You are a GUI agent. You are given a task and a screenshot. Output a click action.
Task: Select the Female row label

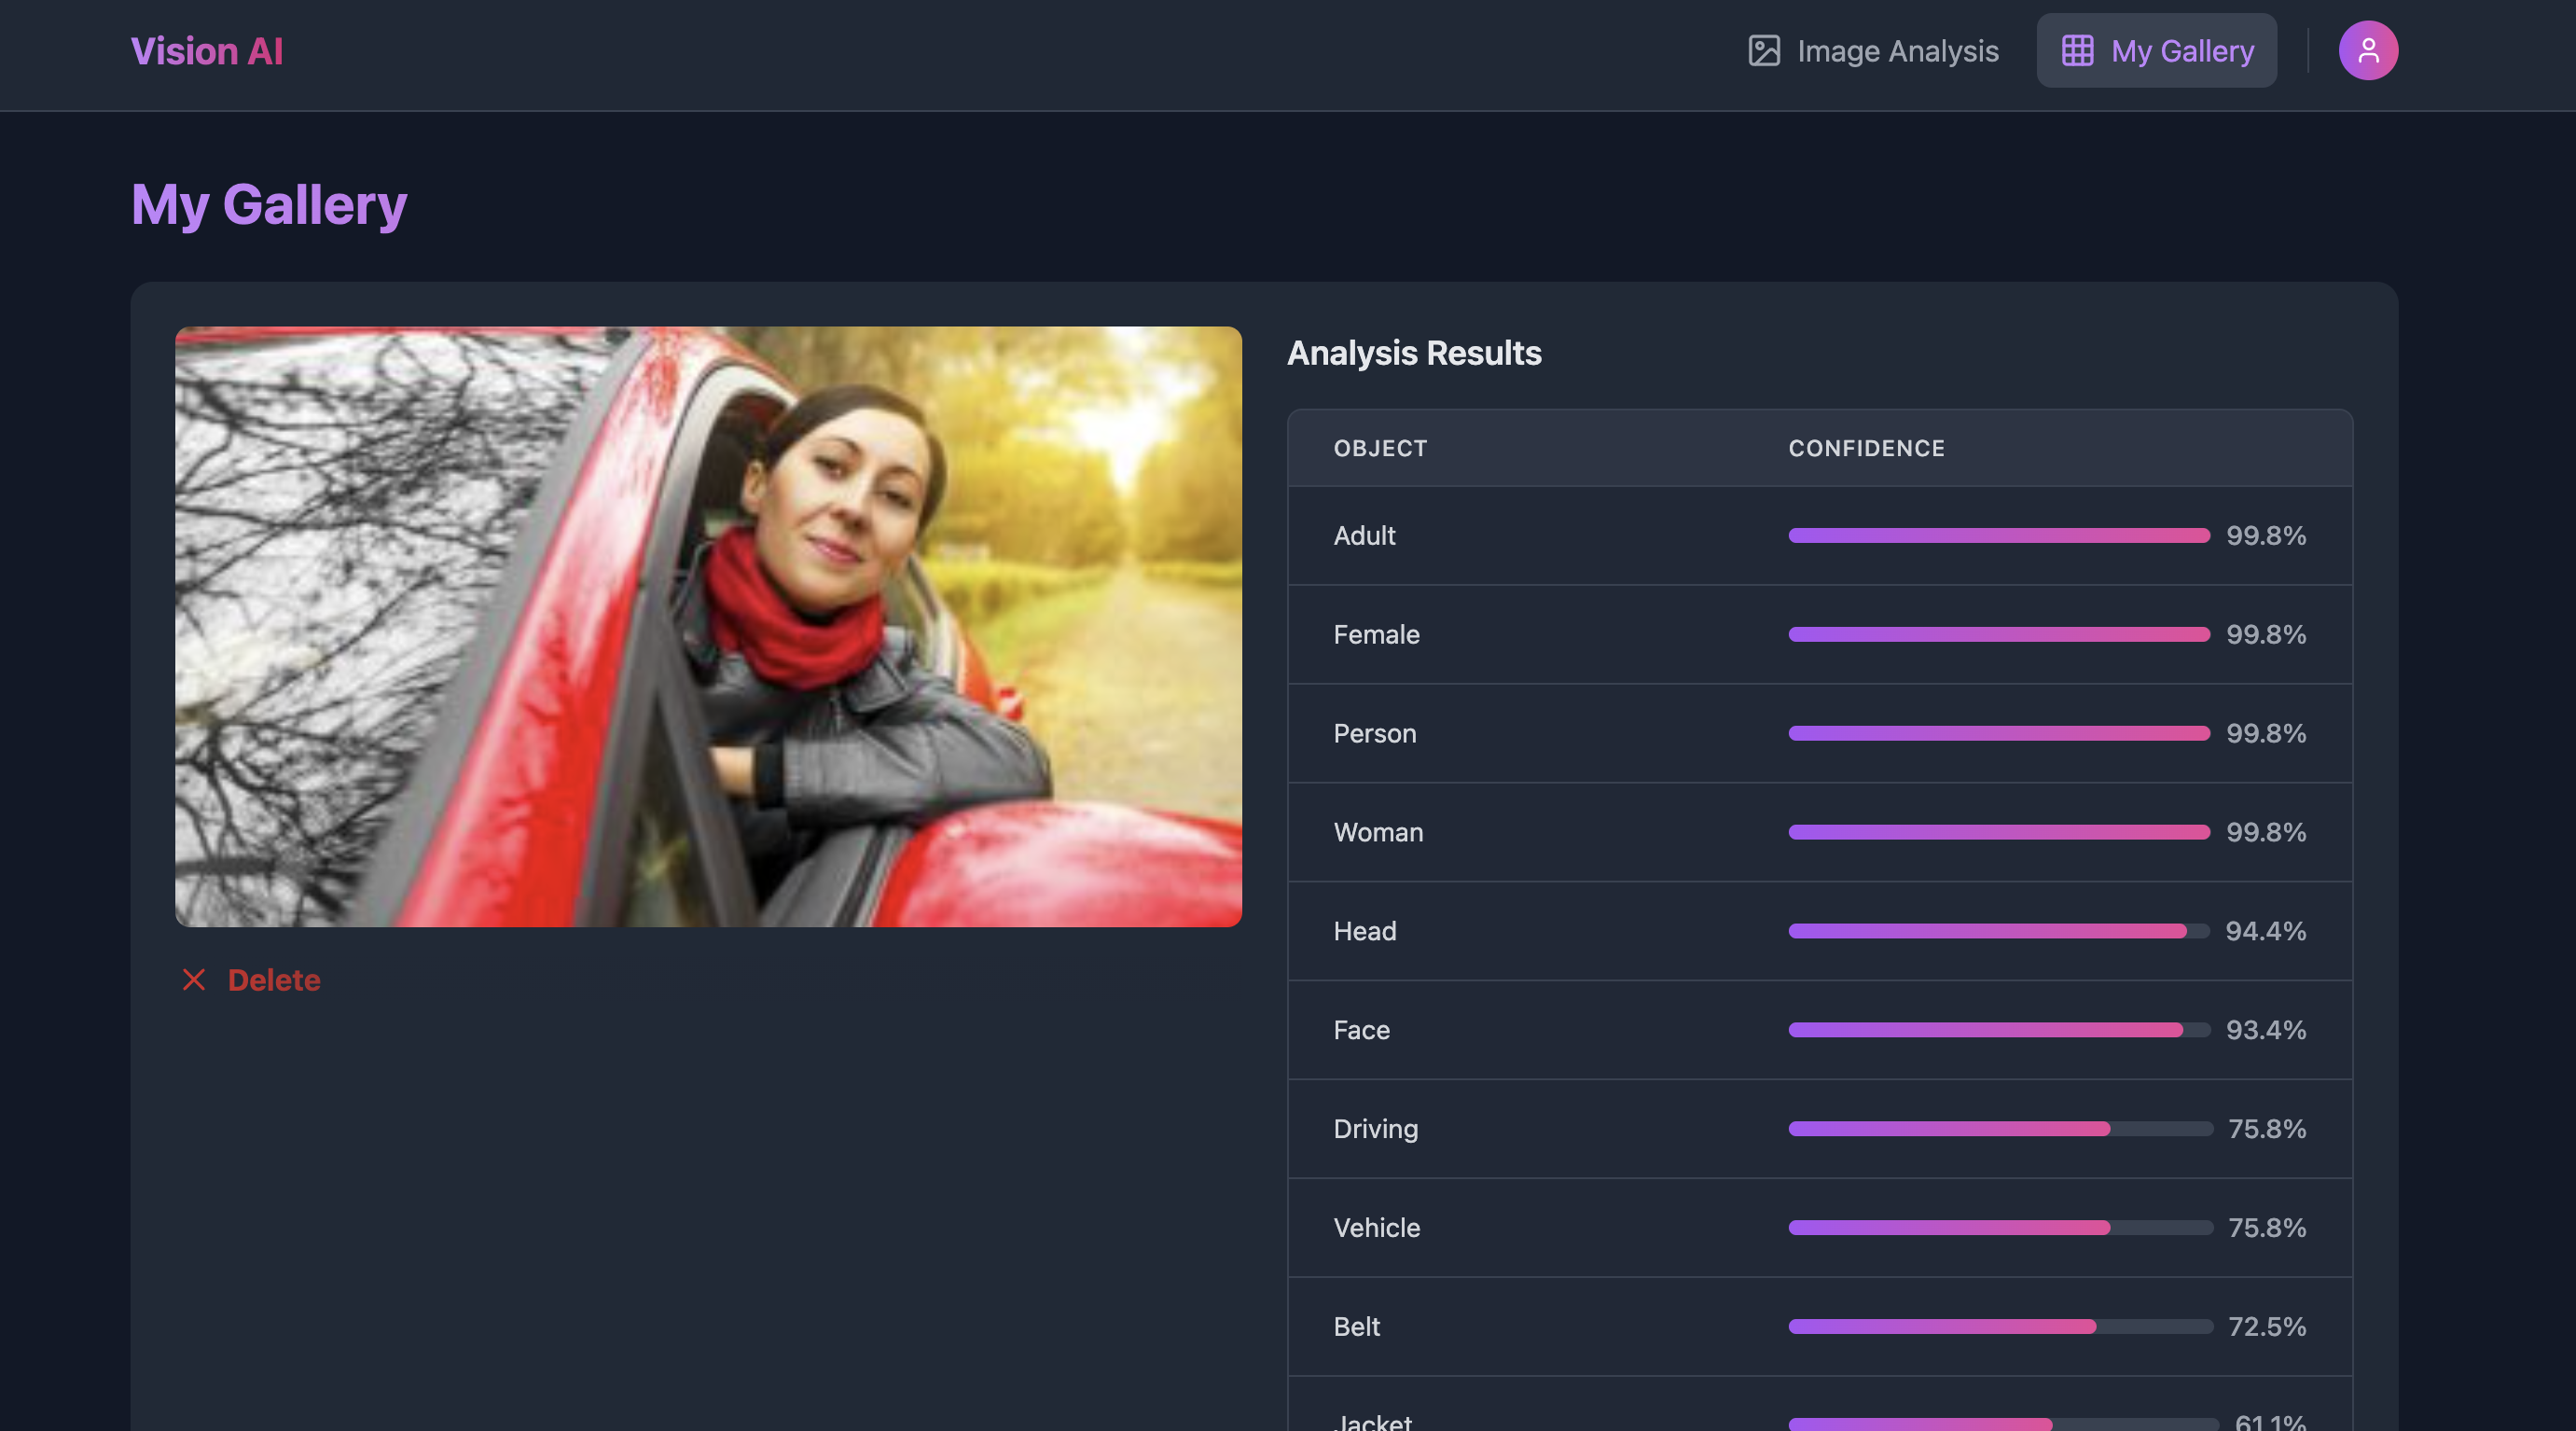click(x=1376, y=635)
